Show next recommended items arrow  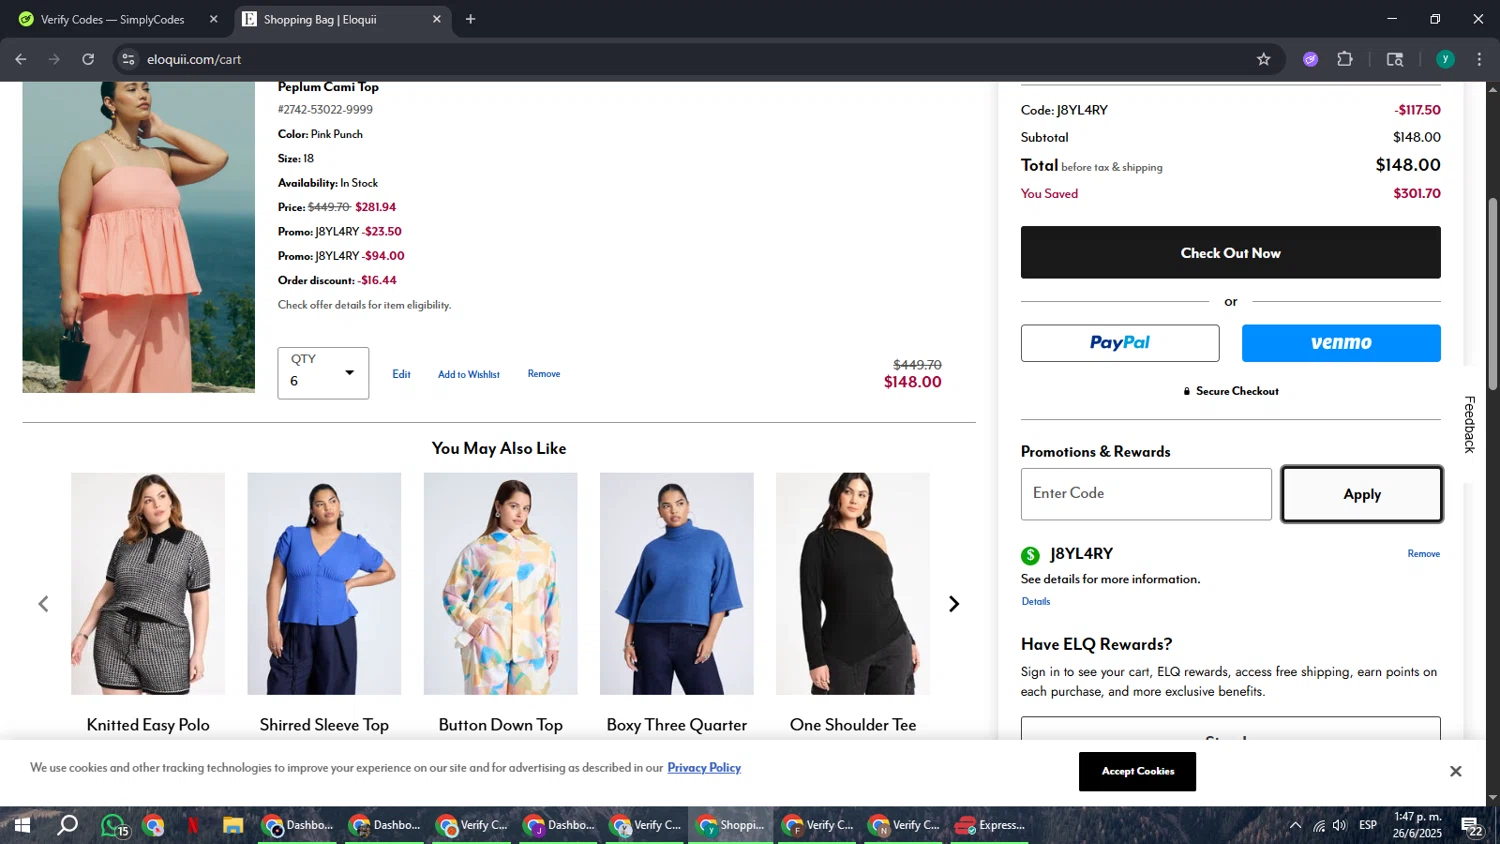[x=954, y=604]
